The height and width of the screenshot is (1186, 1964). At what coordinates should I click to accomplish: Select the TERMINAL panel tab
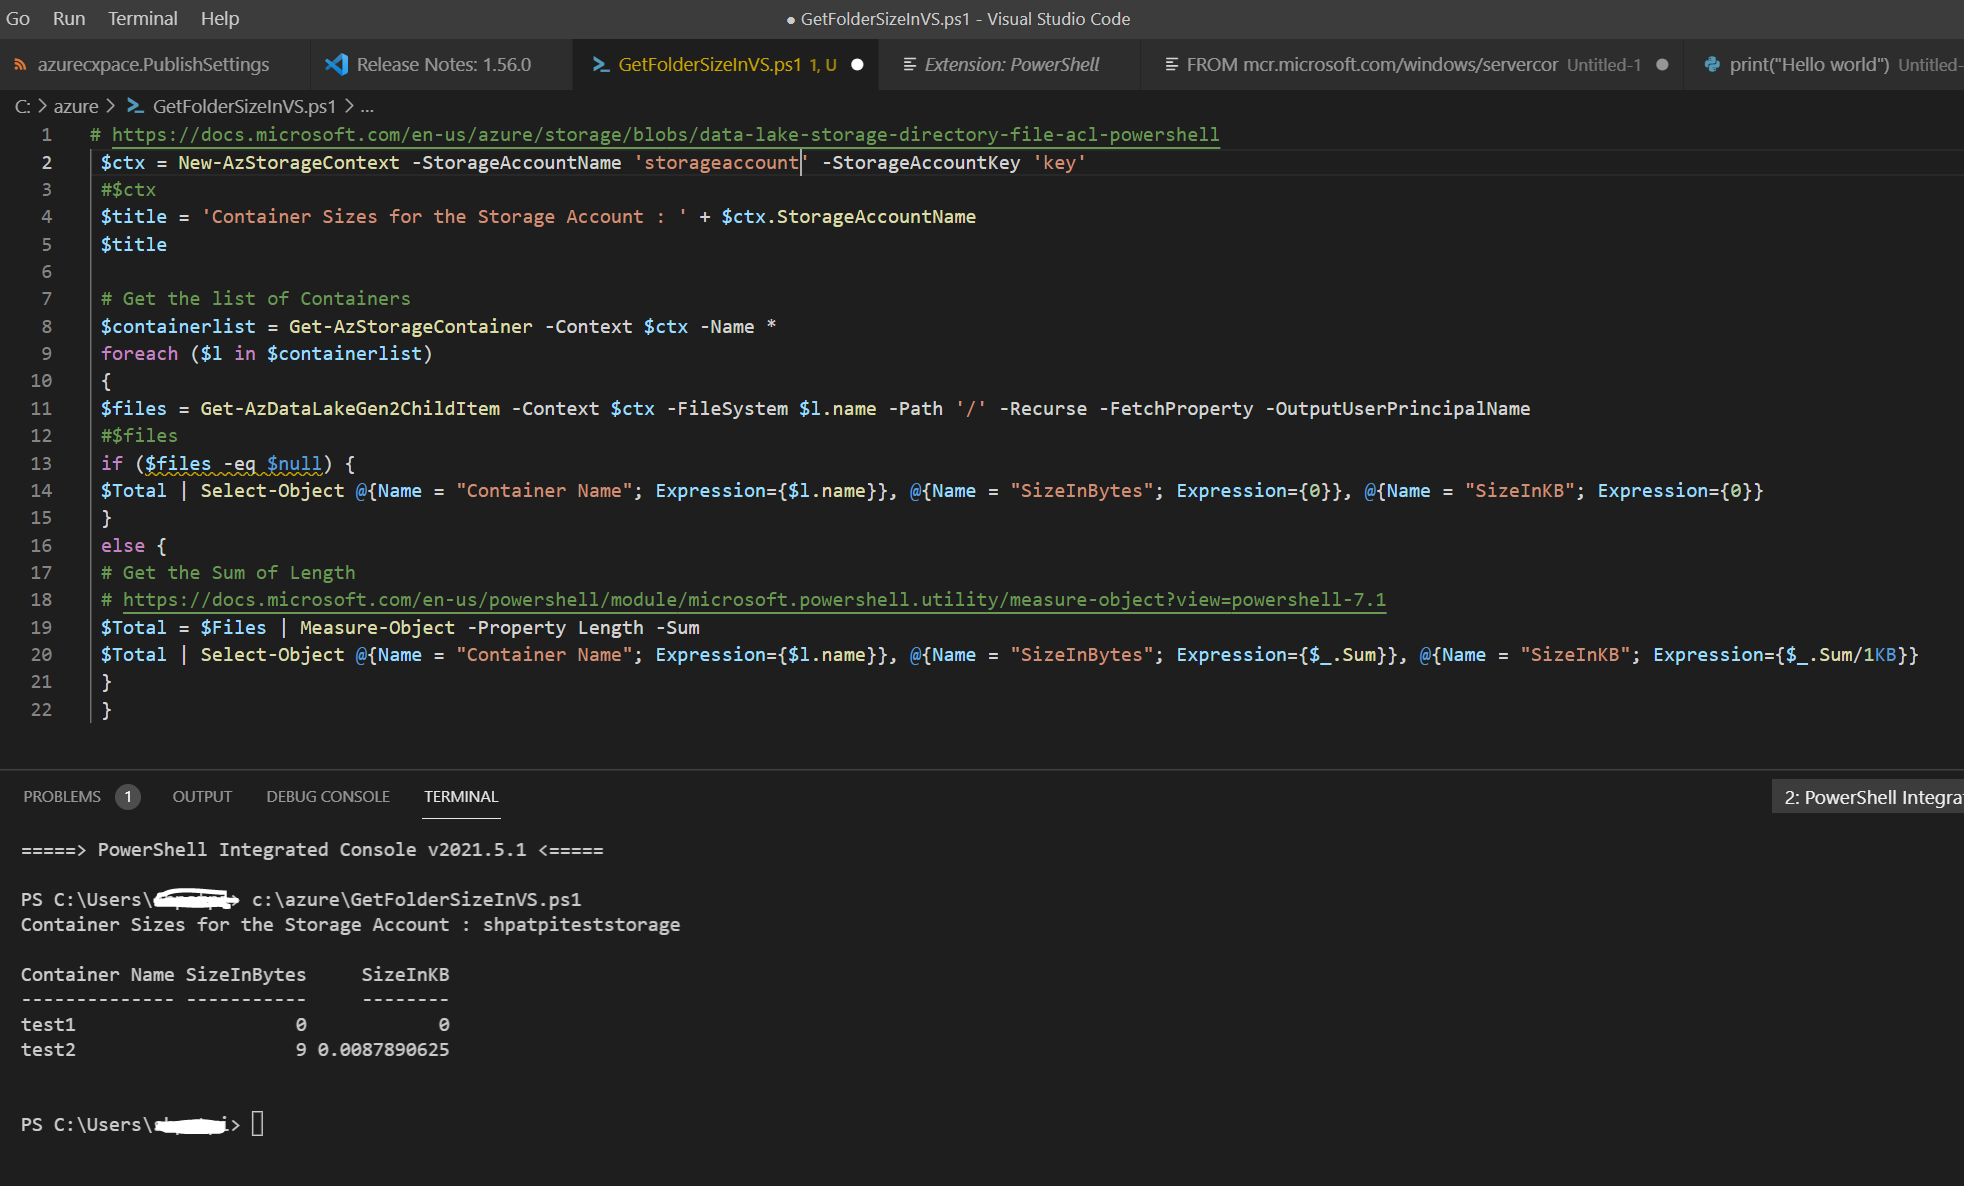pyautogui.click(x=461, y=796)
